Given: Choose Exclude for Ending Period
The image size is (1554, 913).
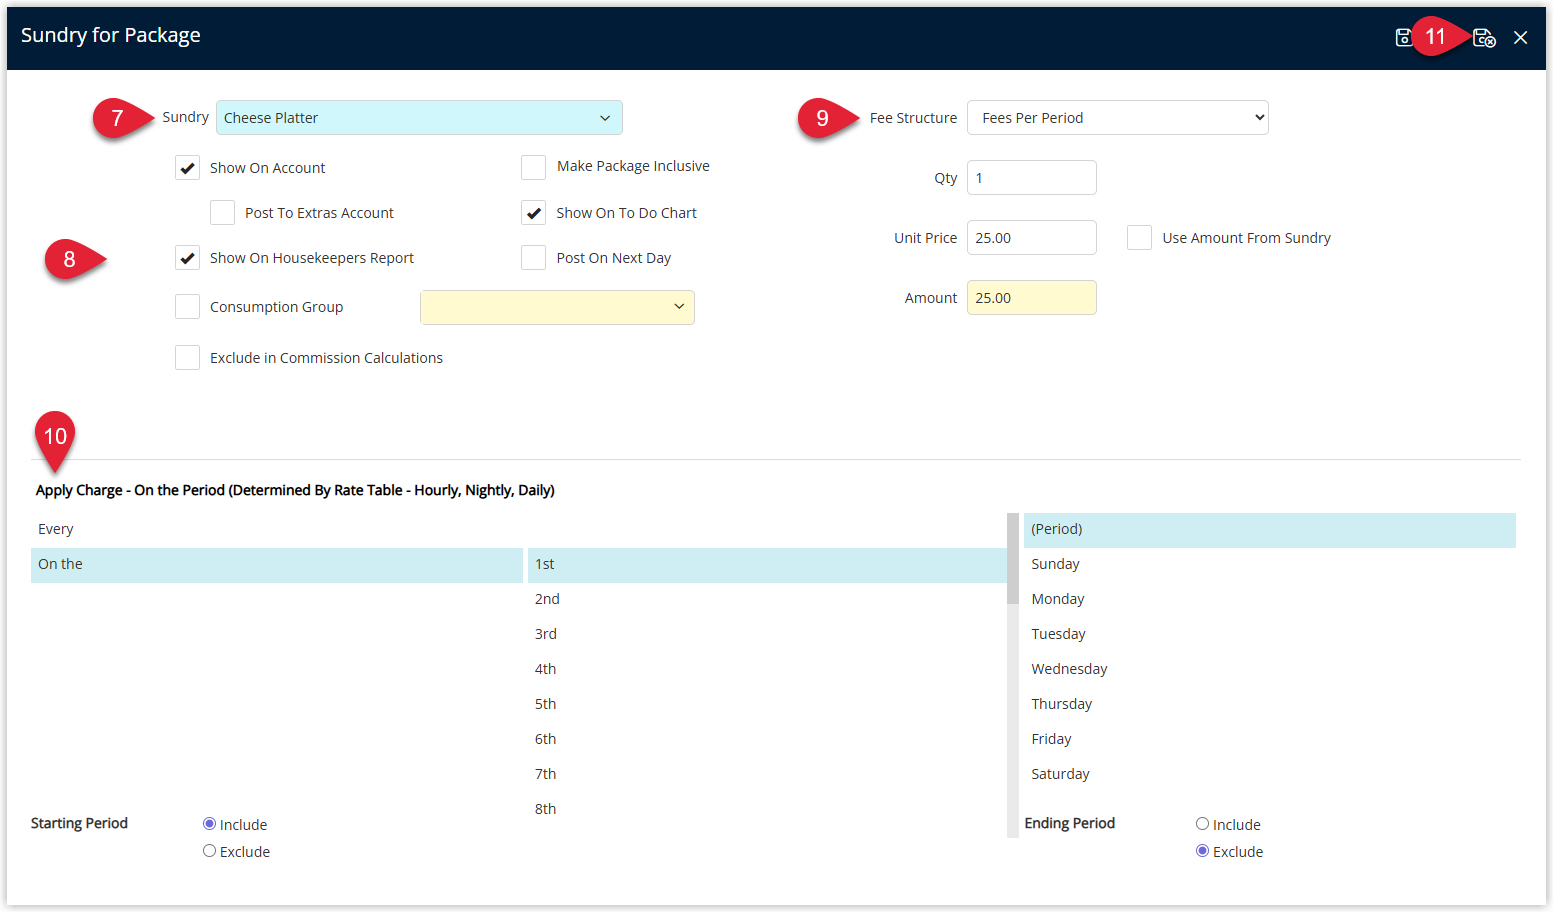Looking at the screenshot, I should (x=1202, y=851).
